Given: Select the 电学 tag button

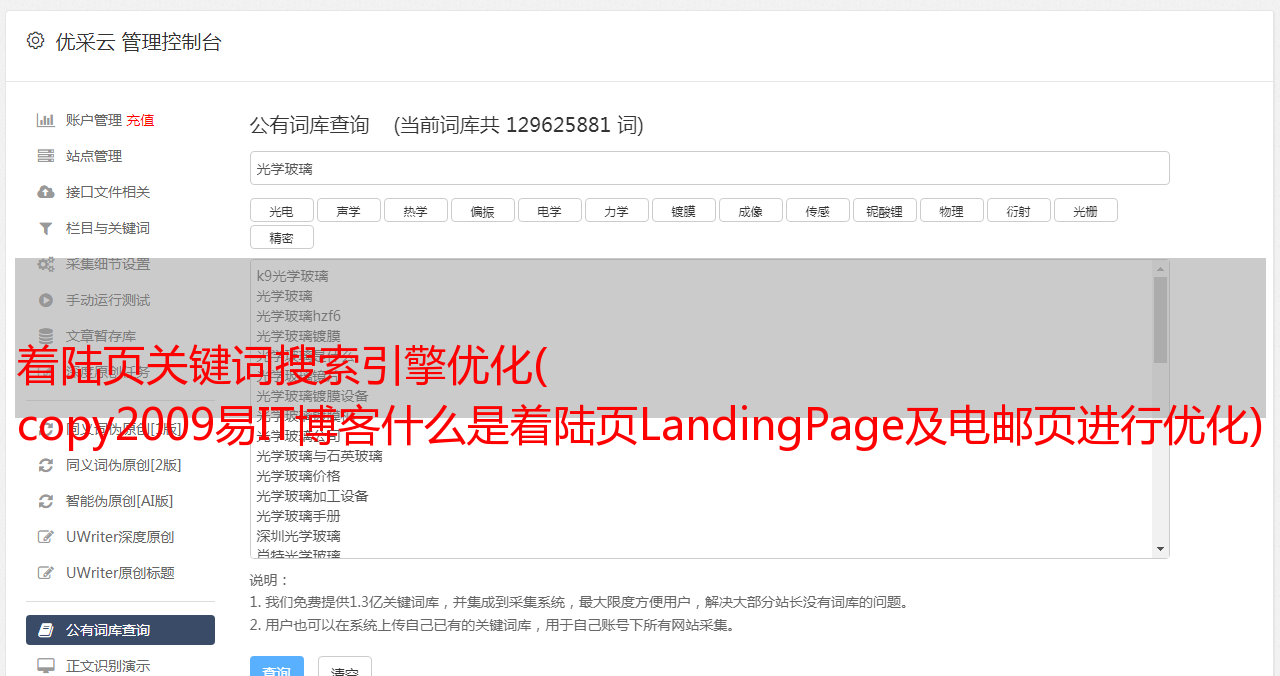Looking at the screenshot, I should pos(550,210).
